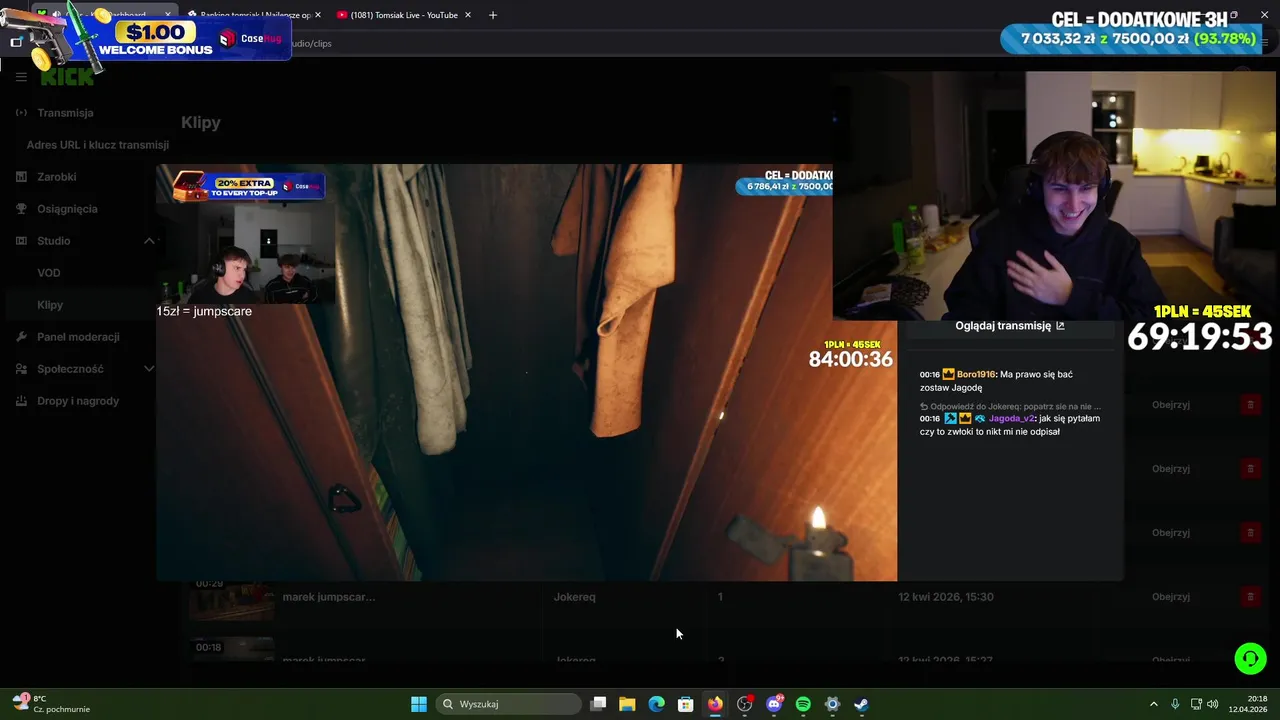The width and height of the screenshot is (1280, 720).
Task: Open OBS Studio from the taskbar
Action: [744, 704]
